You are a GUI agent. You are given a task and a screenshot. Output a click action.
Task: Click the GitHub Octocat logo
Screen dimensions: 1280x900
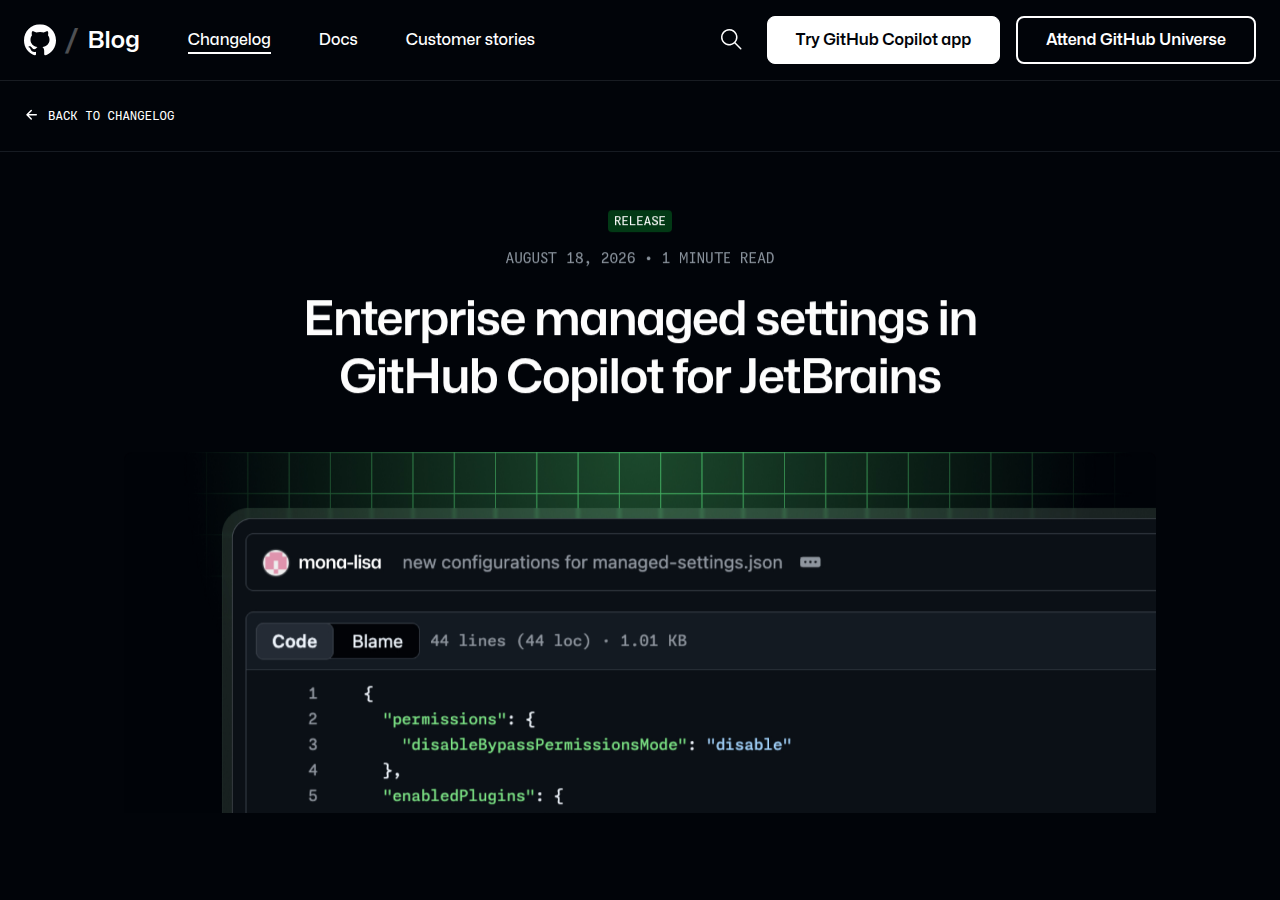[x=40, y=40]
